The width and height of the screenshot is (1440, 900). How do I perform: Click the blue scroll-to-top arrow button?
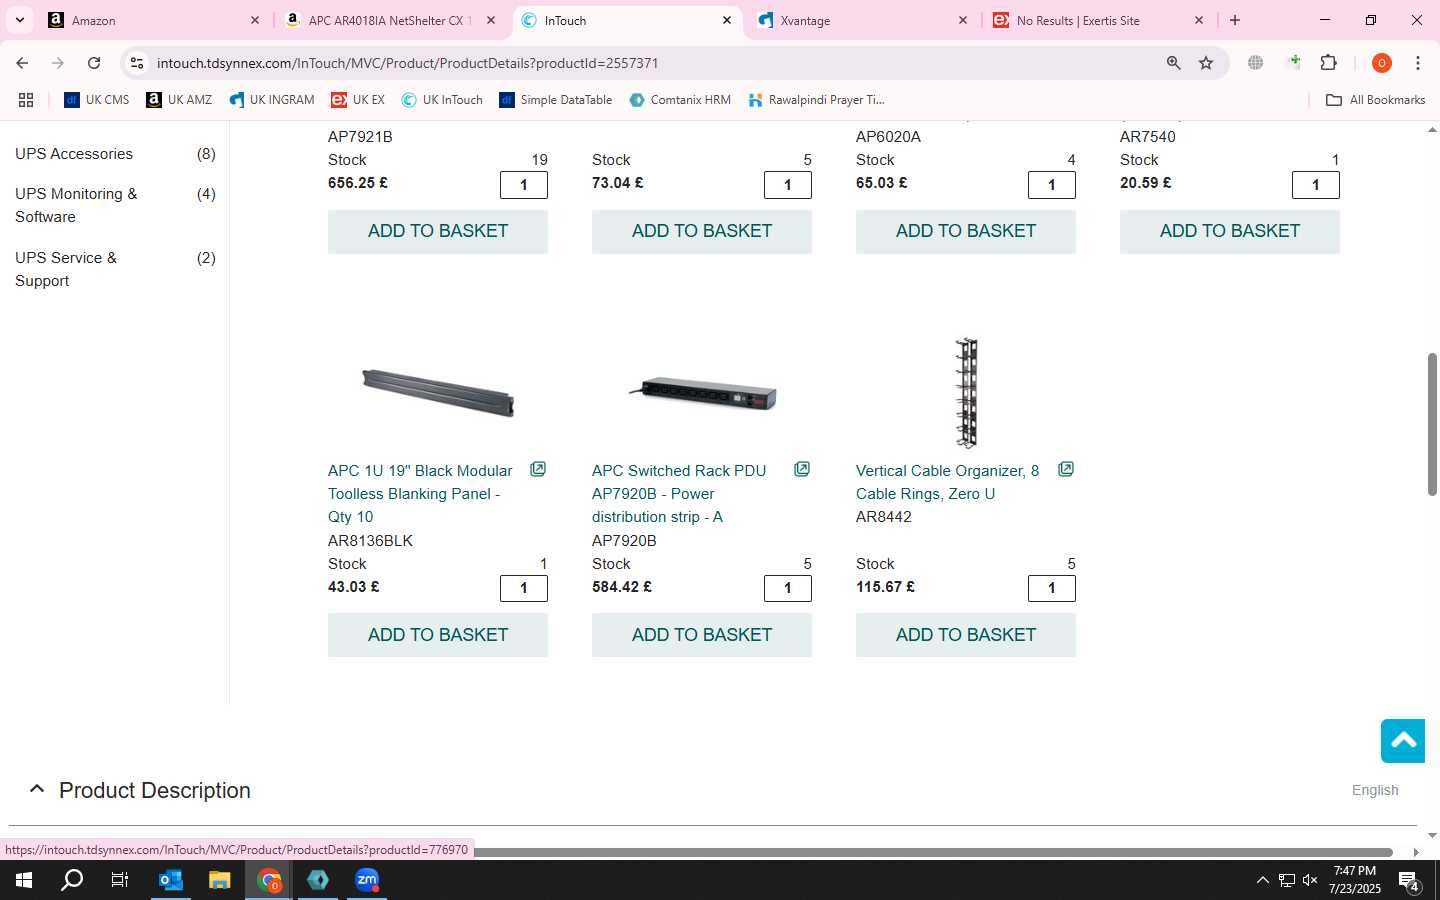1403,741
